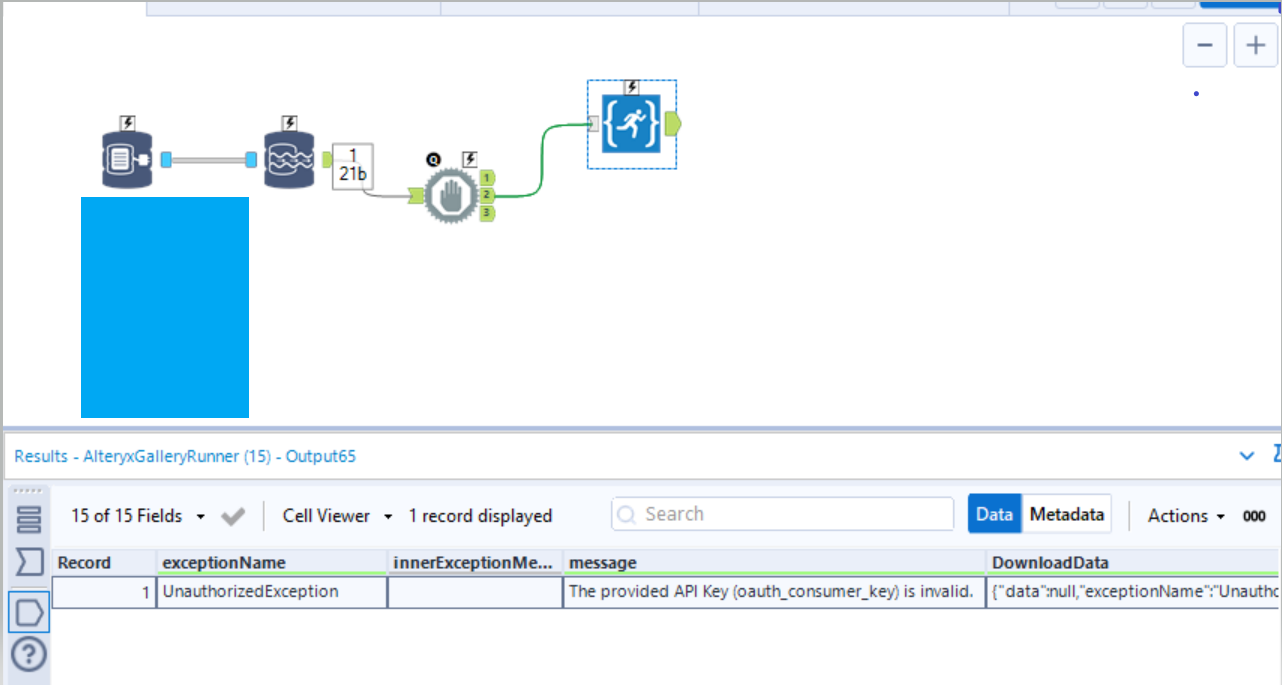The width and height of the screenshot is (1282, 685).
Task: Select the Data Stream In tool
Action: [289, 158]
